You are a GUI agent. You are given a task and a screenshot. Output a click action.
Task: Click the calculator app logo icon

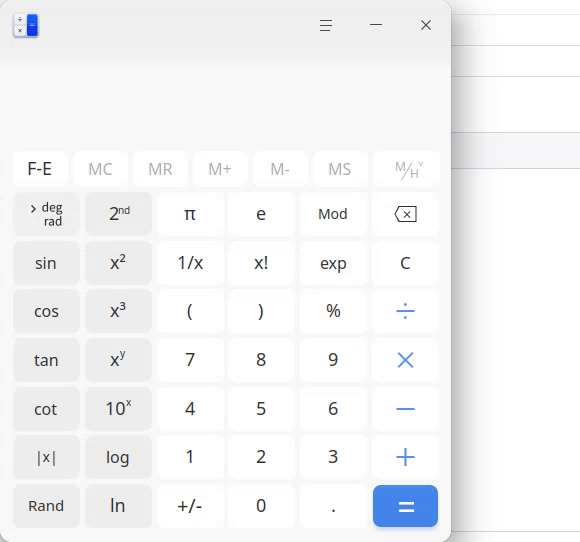[x=26, y=26]
